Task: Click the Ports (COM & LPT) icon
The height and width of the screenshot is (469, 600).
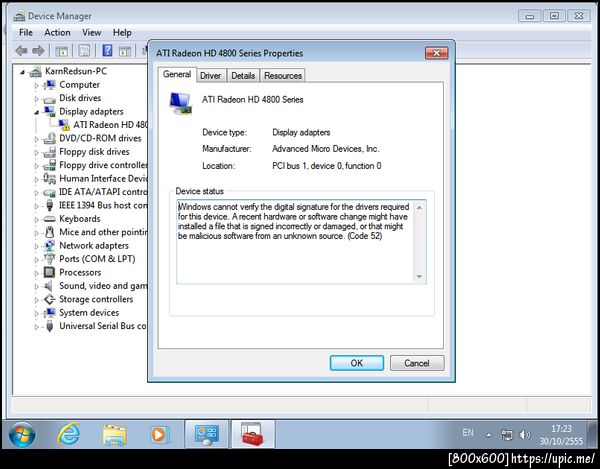Action: pos(49,259)
